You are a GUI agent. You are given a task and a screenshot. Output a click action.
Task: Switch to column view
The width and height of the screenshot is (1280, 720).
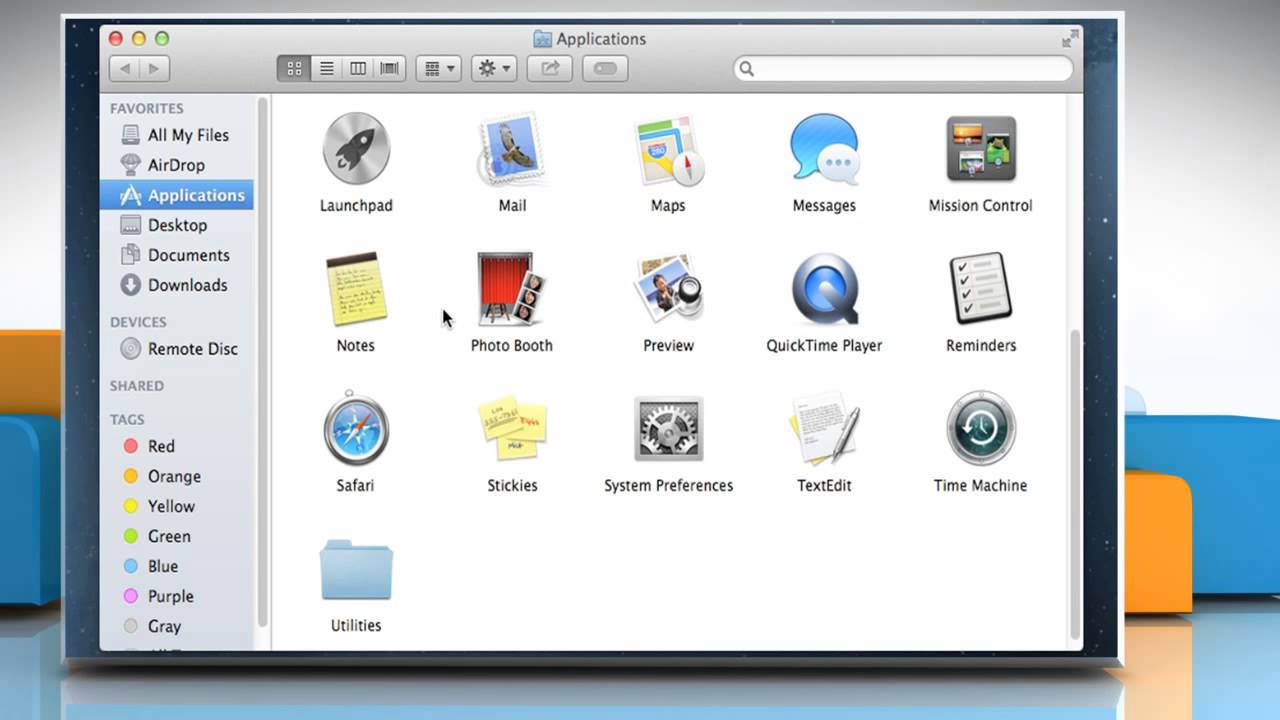[358, 68]
